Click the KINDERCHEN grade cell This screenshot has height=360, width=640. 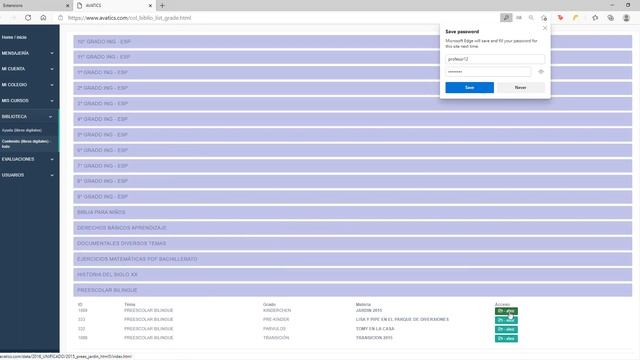(277, 311)
